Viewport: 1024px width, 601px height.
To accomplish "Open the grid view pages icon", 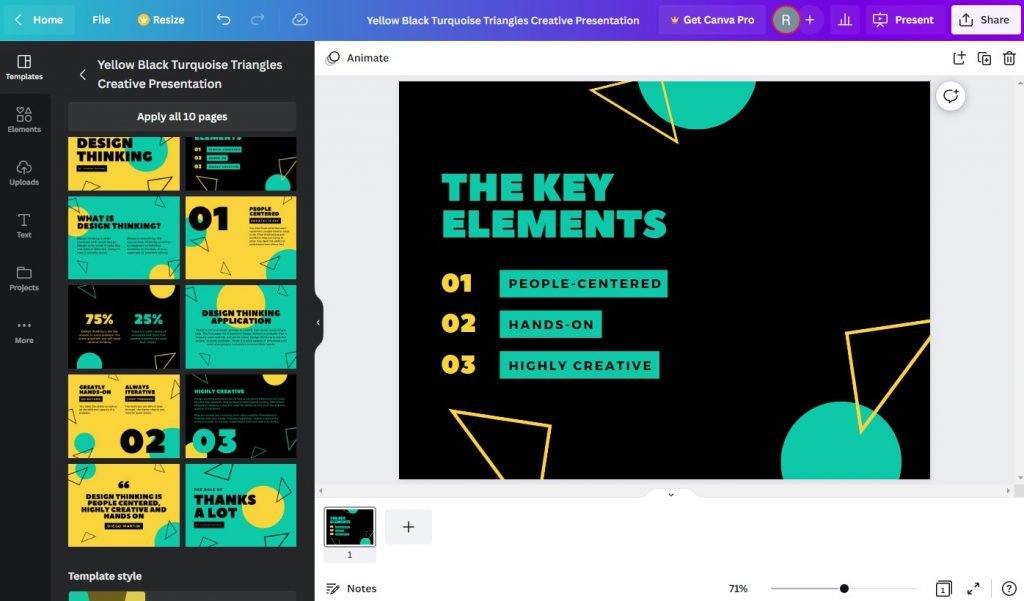I will tap(943, 588).
